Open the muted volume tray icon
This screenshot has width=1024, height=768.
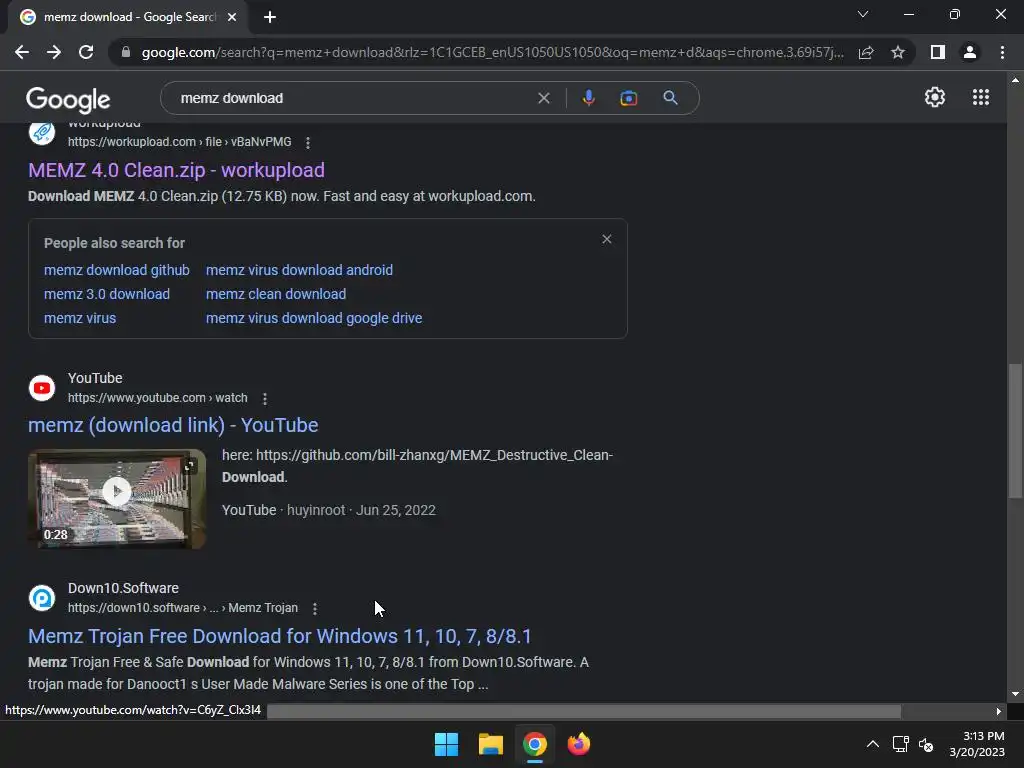coord(926,744)
